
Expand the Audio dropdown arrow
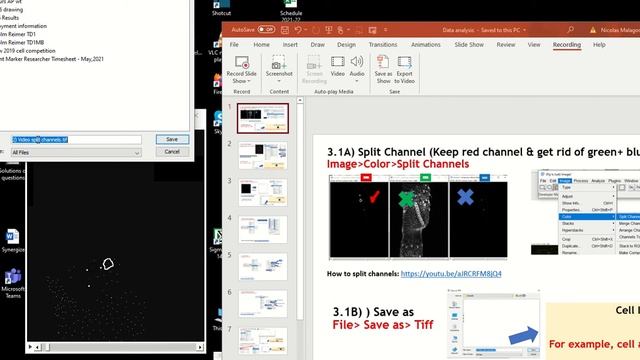pos(357,81)
